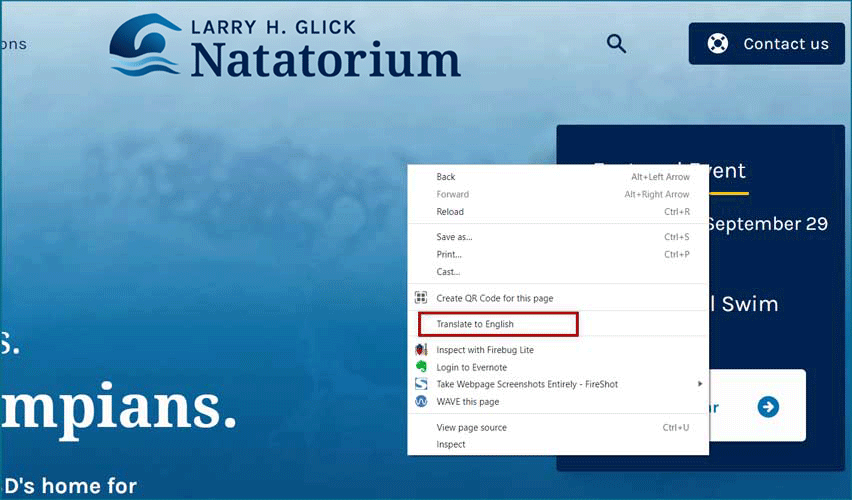This screenshot has height=500, width=852.
Task: Click the Larry H. Glick Natatorium title
Action: (x=326, y=49)
